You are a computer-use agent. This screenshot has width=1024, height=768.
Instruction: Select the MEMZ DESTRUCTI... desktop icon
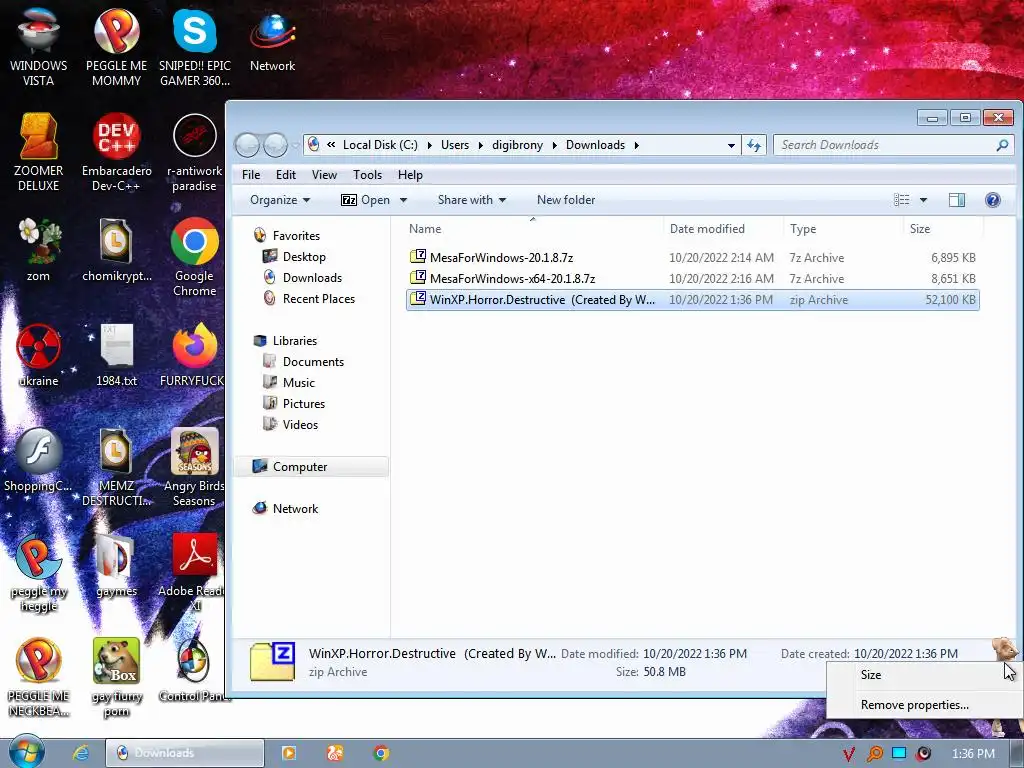click(x=116, y=468)
